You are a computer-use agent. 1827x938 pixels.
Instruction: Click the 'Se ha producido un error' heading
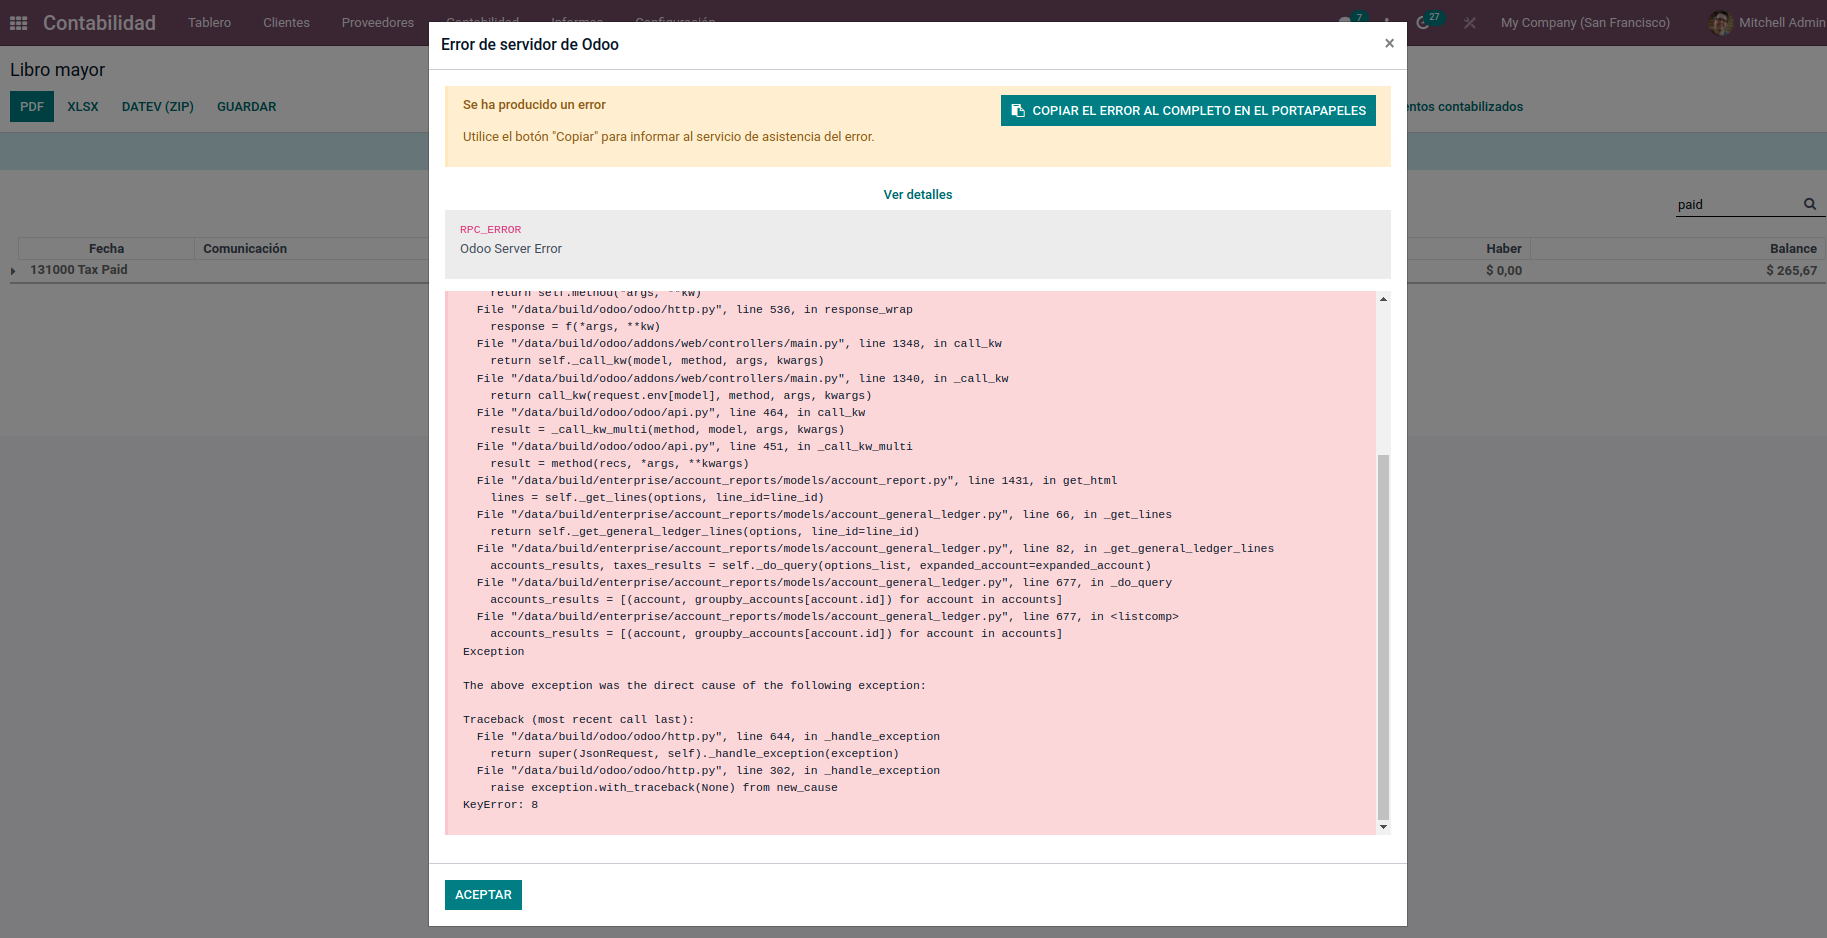pos(534,105)
